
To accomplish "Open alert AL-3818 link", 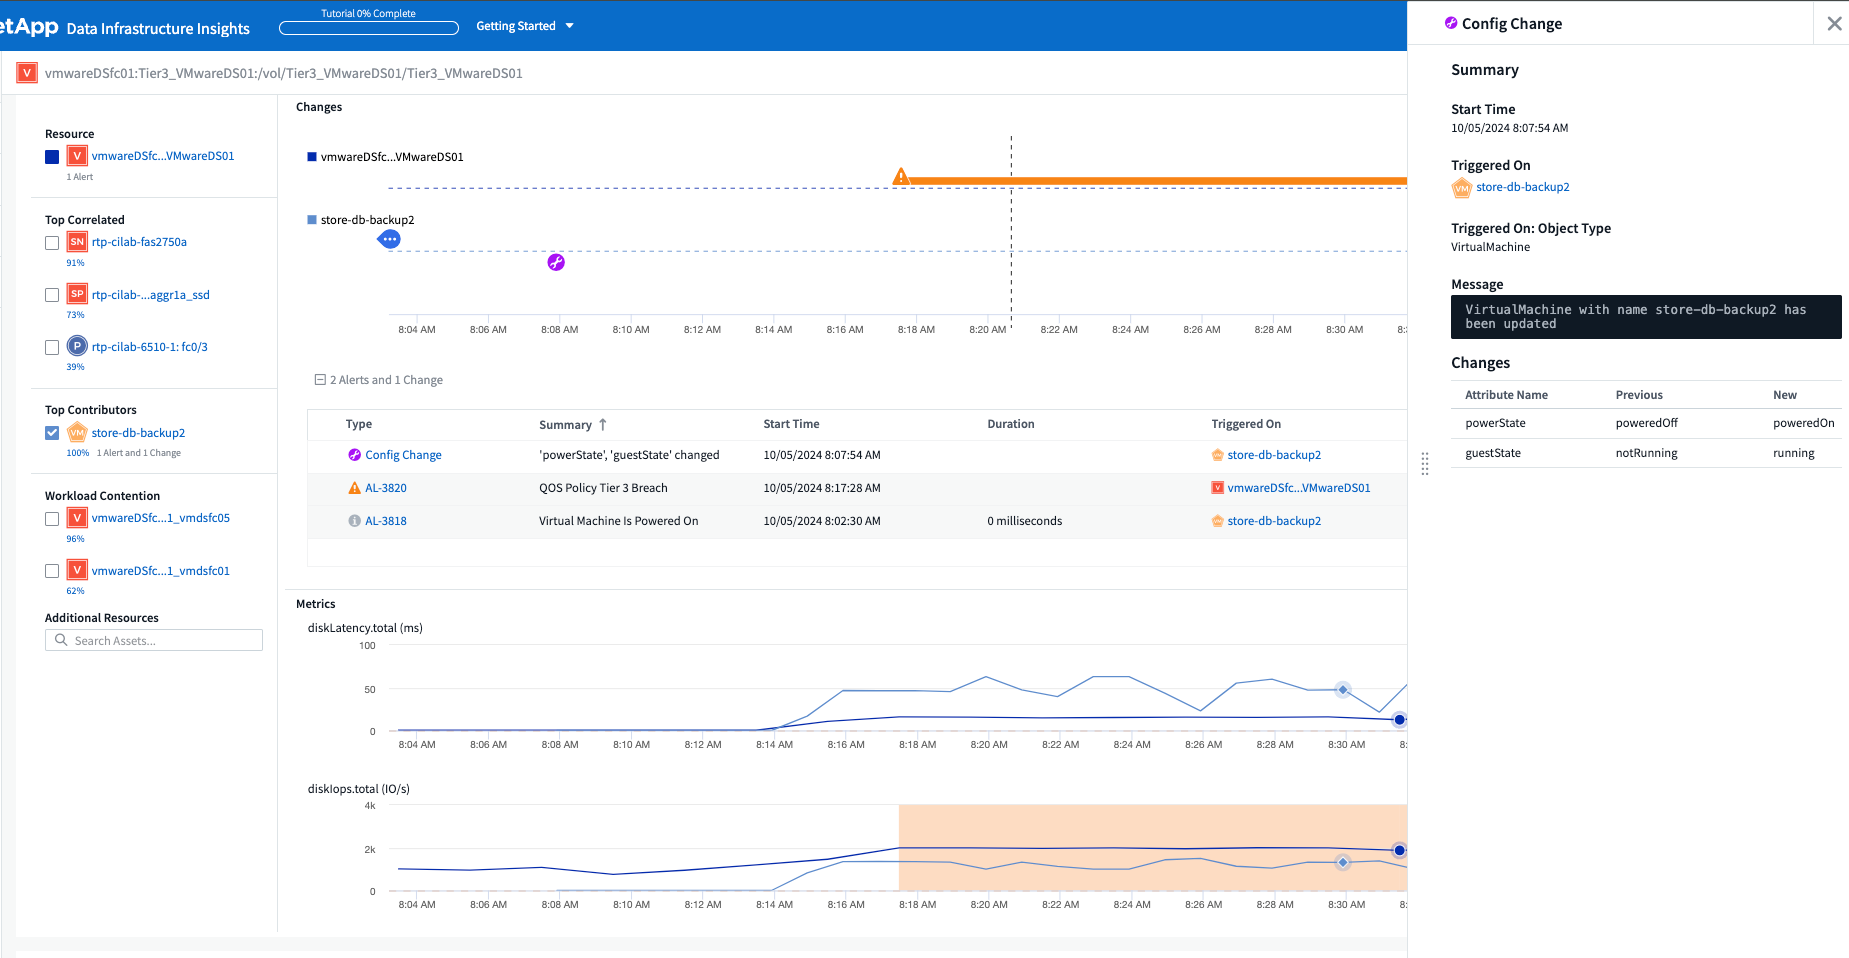I will [386, 521].
